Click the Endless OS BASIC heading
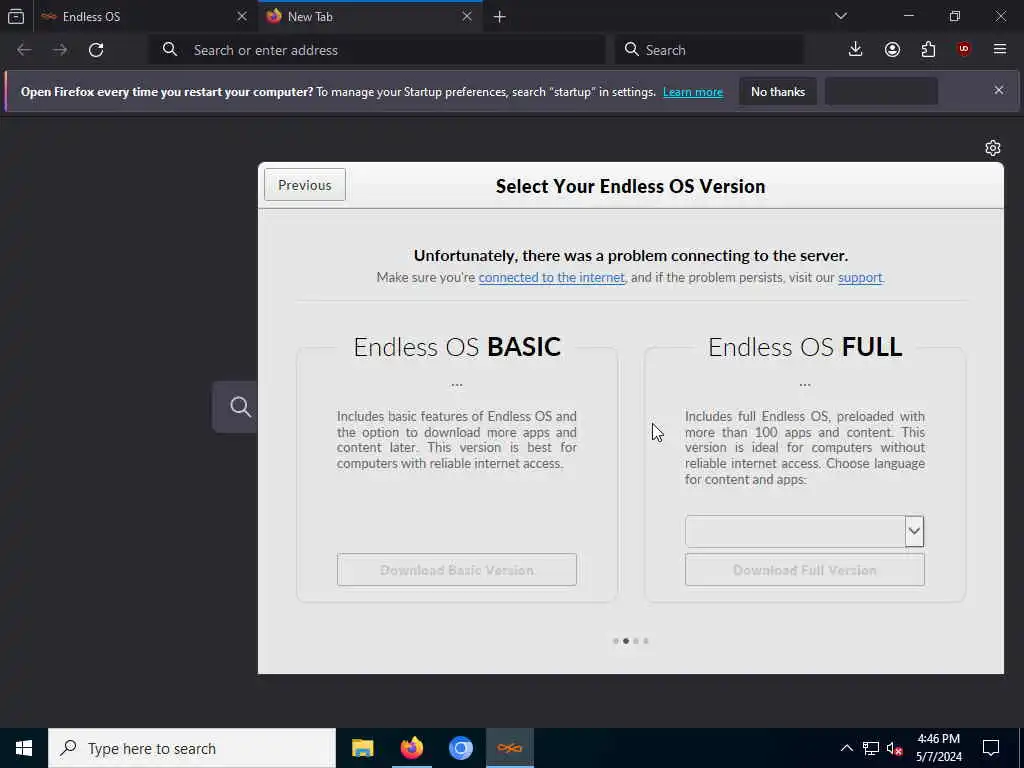The height and width of the screenshot is (768, 1024). tap(457, 347)
